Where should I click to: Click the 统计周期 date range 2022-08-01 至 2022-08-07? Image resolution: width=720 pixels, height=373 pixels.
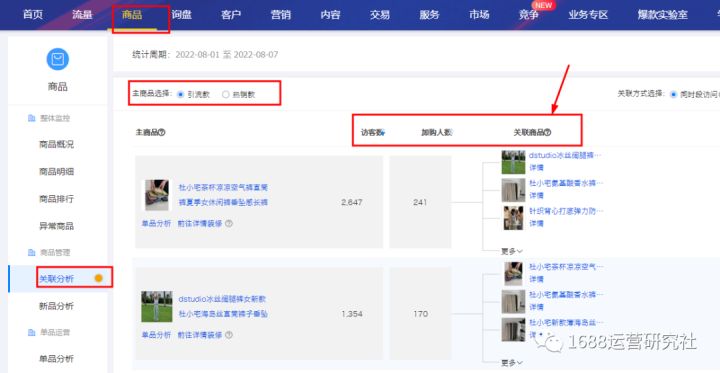click(226, 55)
